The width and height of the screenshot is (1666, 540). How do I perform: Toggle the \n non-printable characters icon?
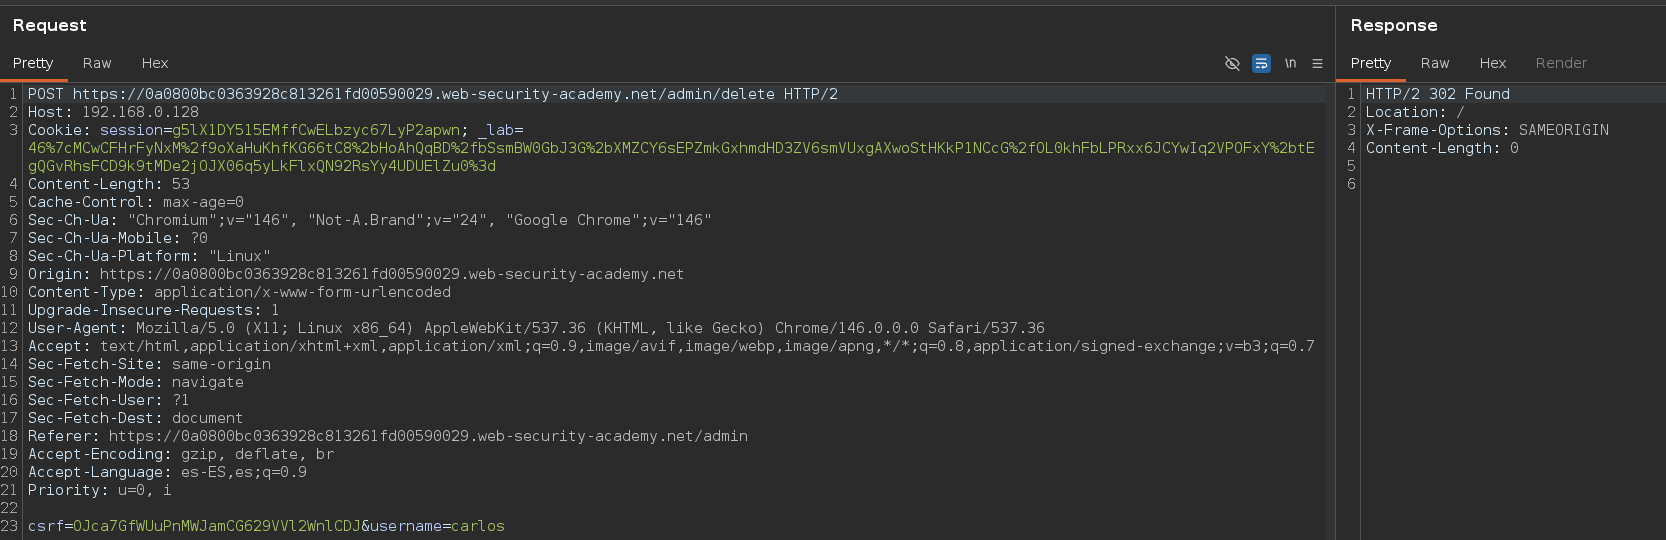point(1290,63)
